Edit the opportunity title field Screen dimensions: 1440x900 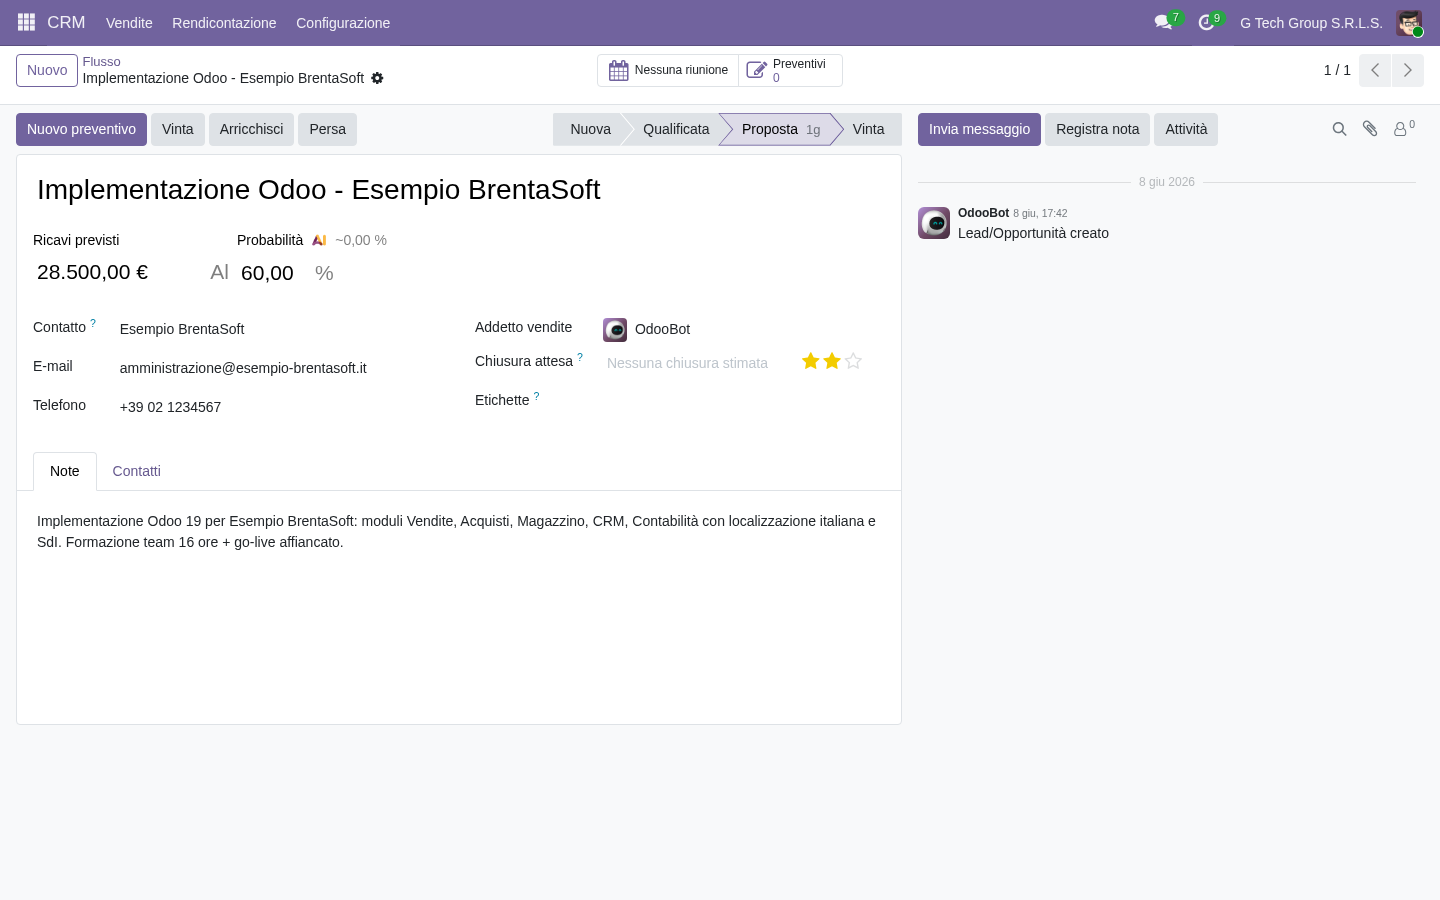459,190
